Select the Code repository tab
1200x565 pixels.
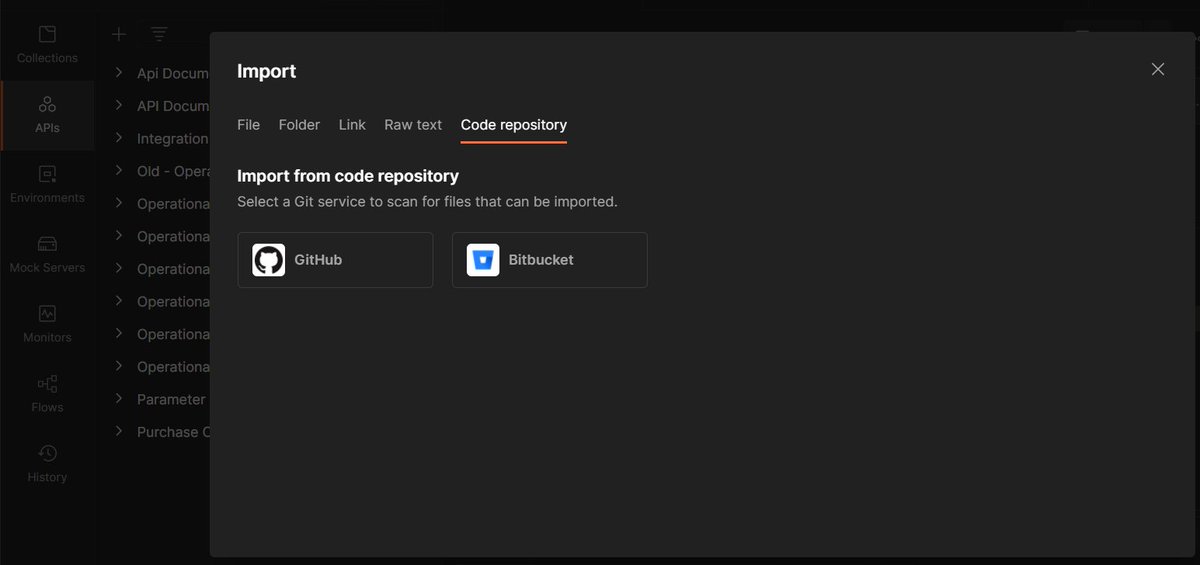point(514,125)
